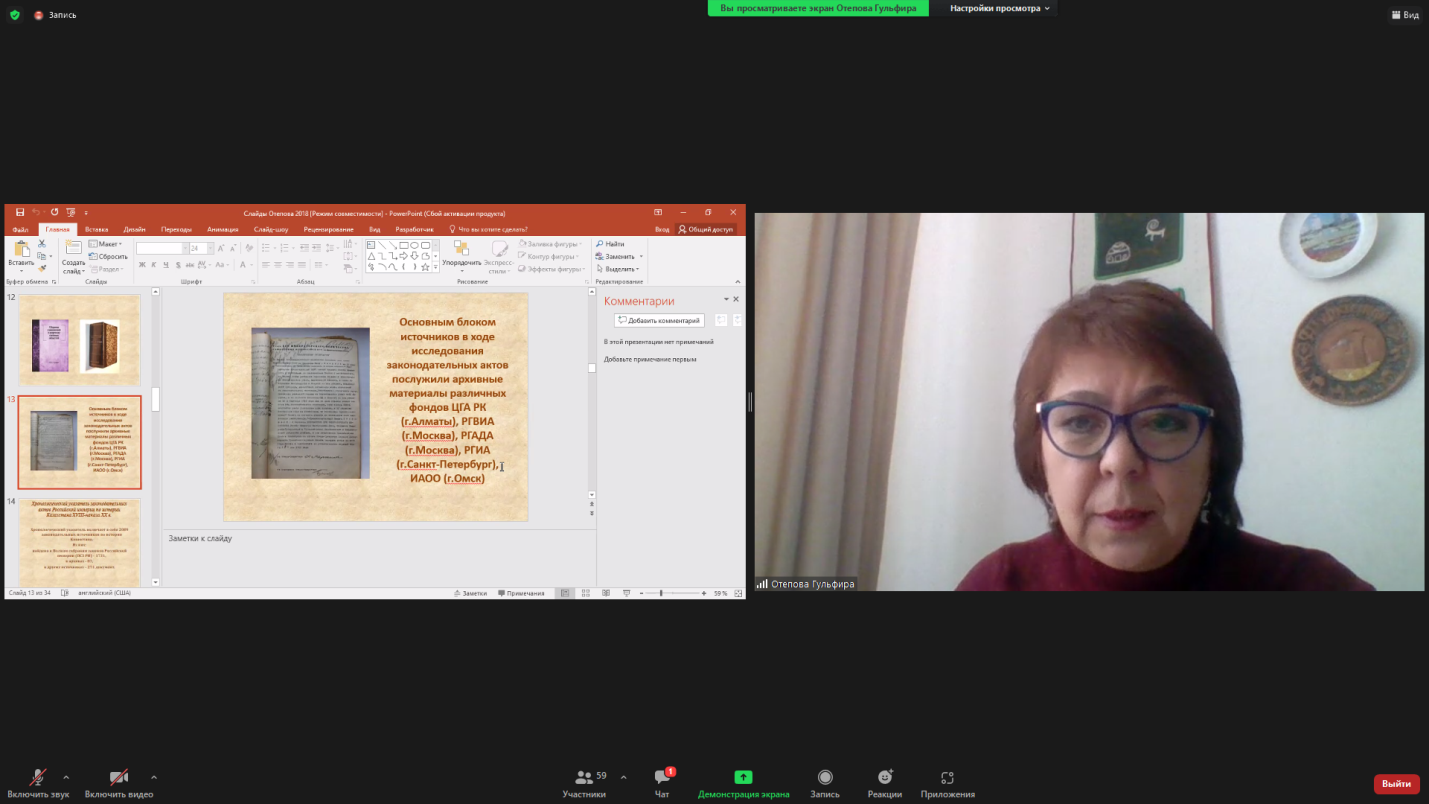The width and height of the screenshot is (1429, 804).
Task: Switch to the Вставка ribbon tab
Action: 96,229
